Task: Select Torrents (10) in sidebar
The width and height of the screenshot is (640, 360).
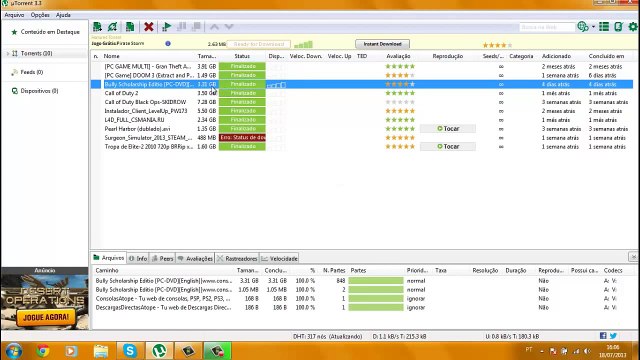Action: (36, 53)
